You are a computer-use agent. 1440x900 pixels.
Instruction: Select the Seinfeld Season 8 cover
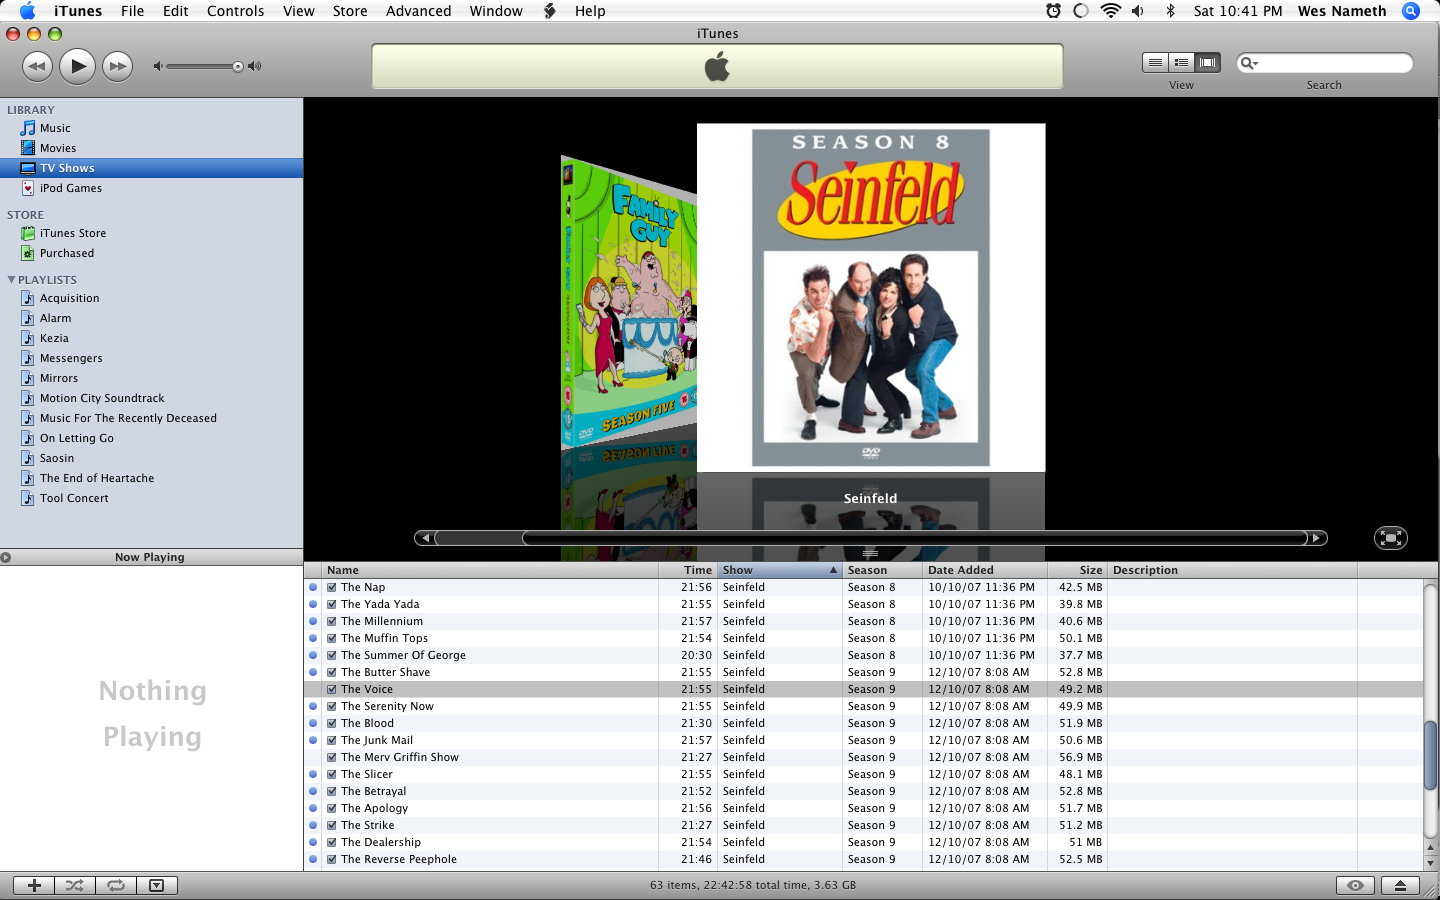(871, 297)
